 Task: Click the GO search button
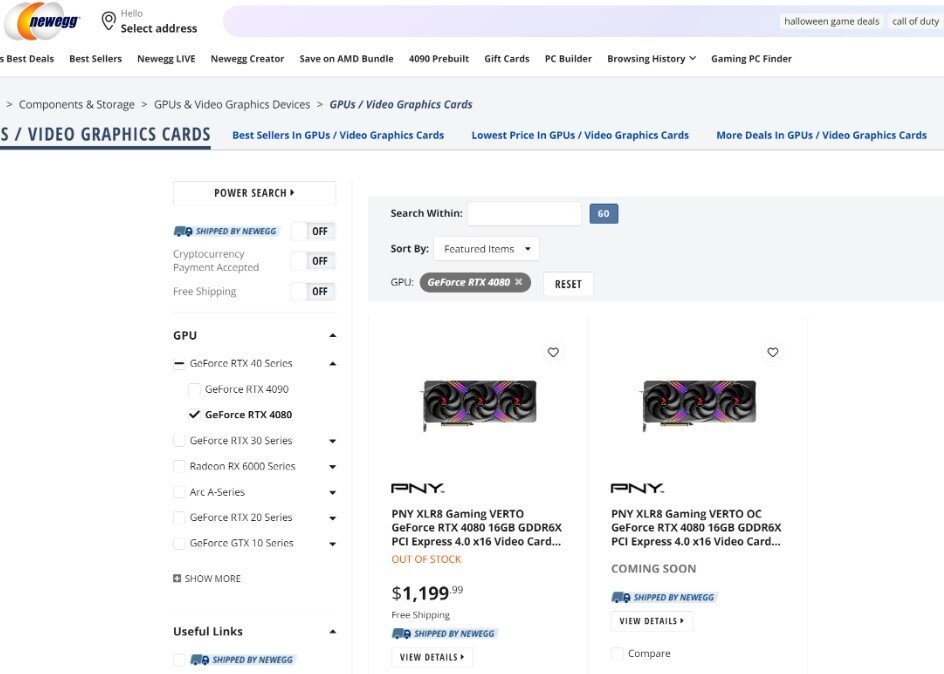603,214
